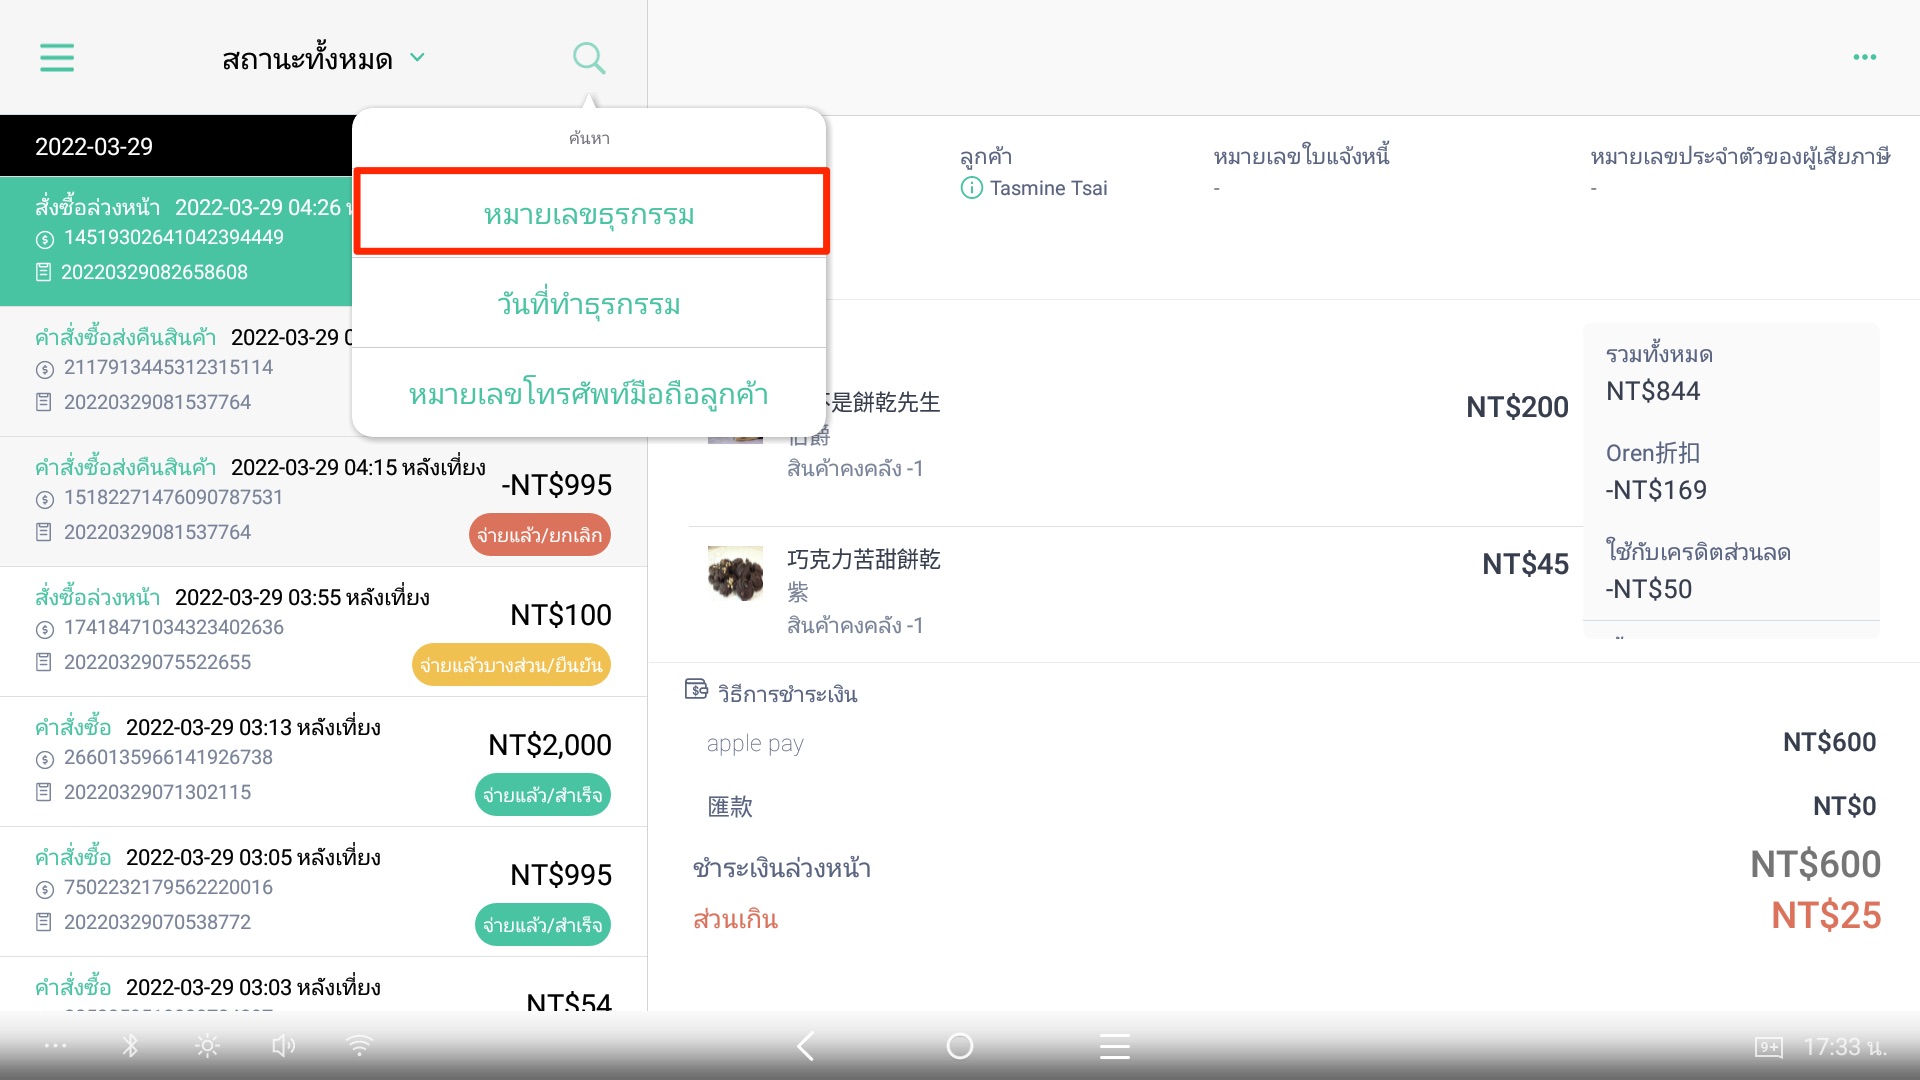This screenshot has width=1920, height=1080.
Task: Tap the system recent apps menu button
Action: click(x=1115, y=1046)
